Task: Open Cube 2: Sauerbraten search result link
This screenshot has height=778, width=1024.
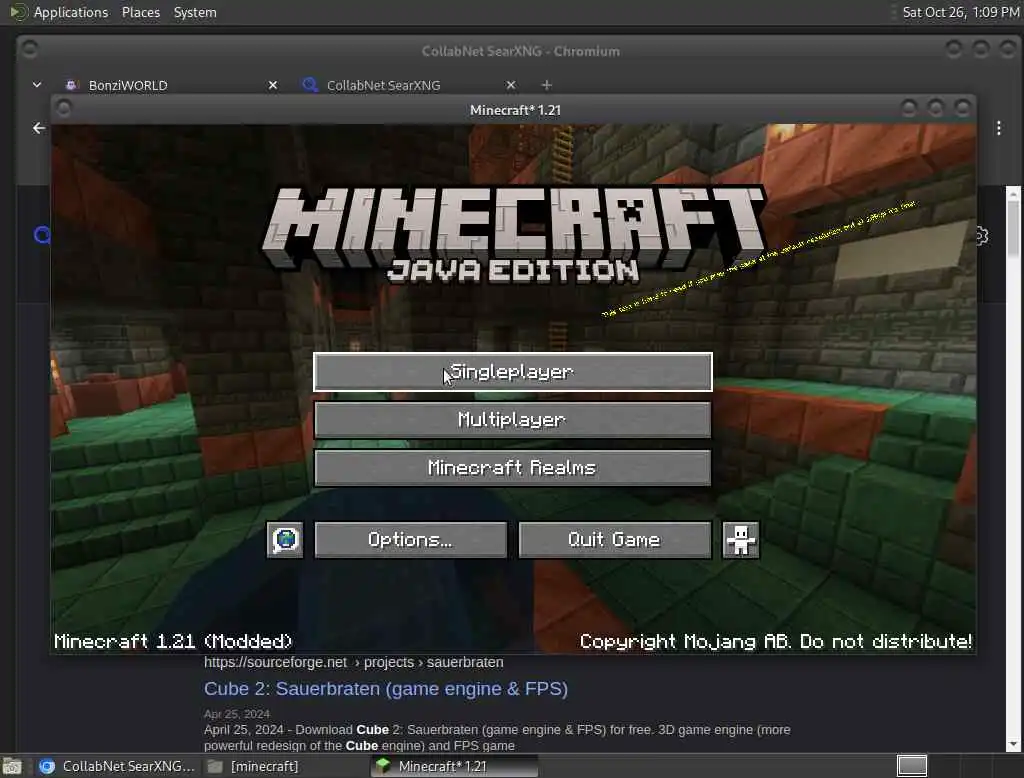Action: pos(386,689)
